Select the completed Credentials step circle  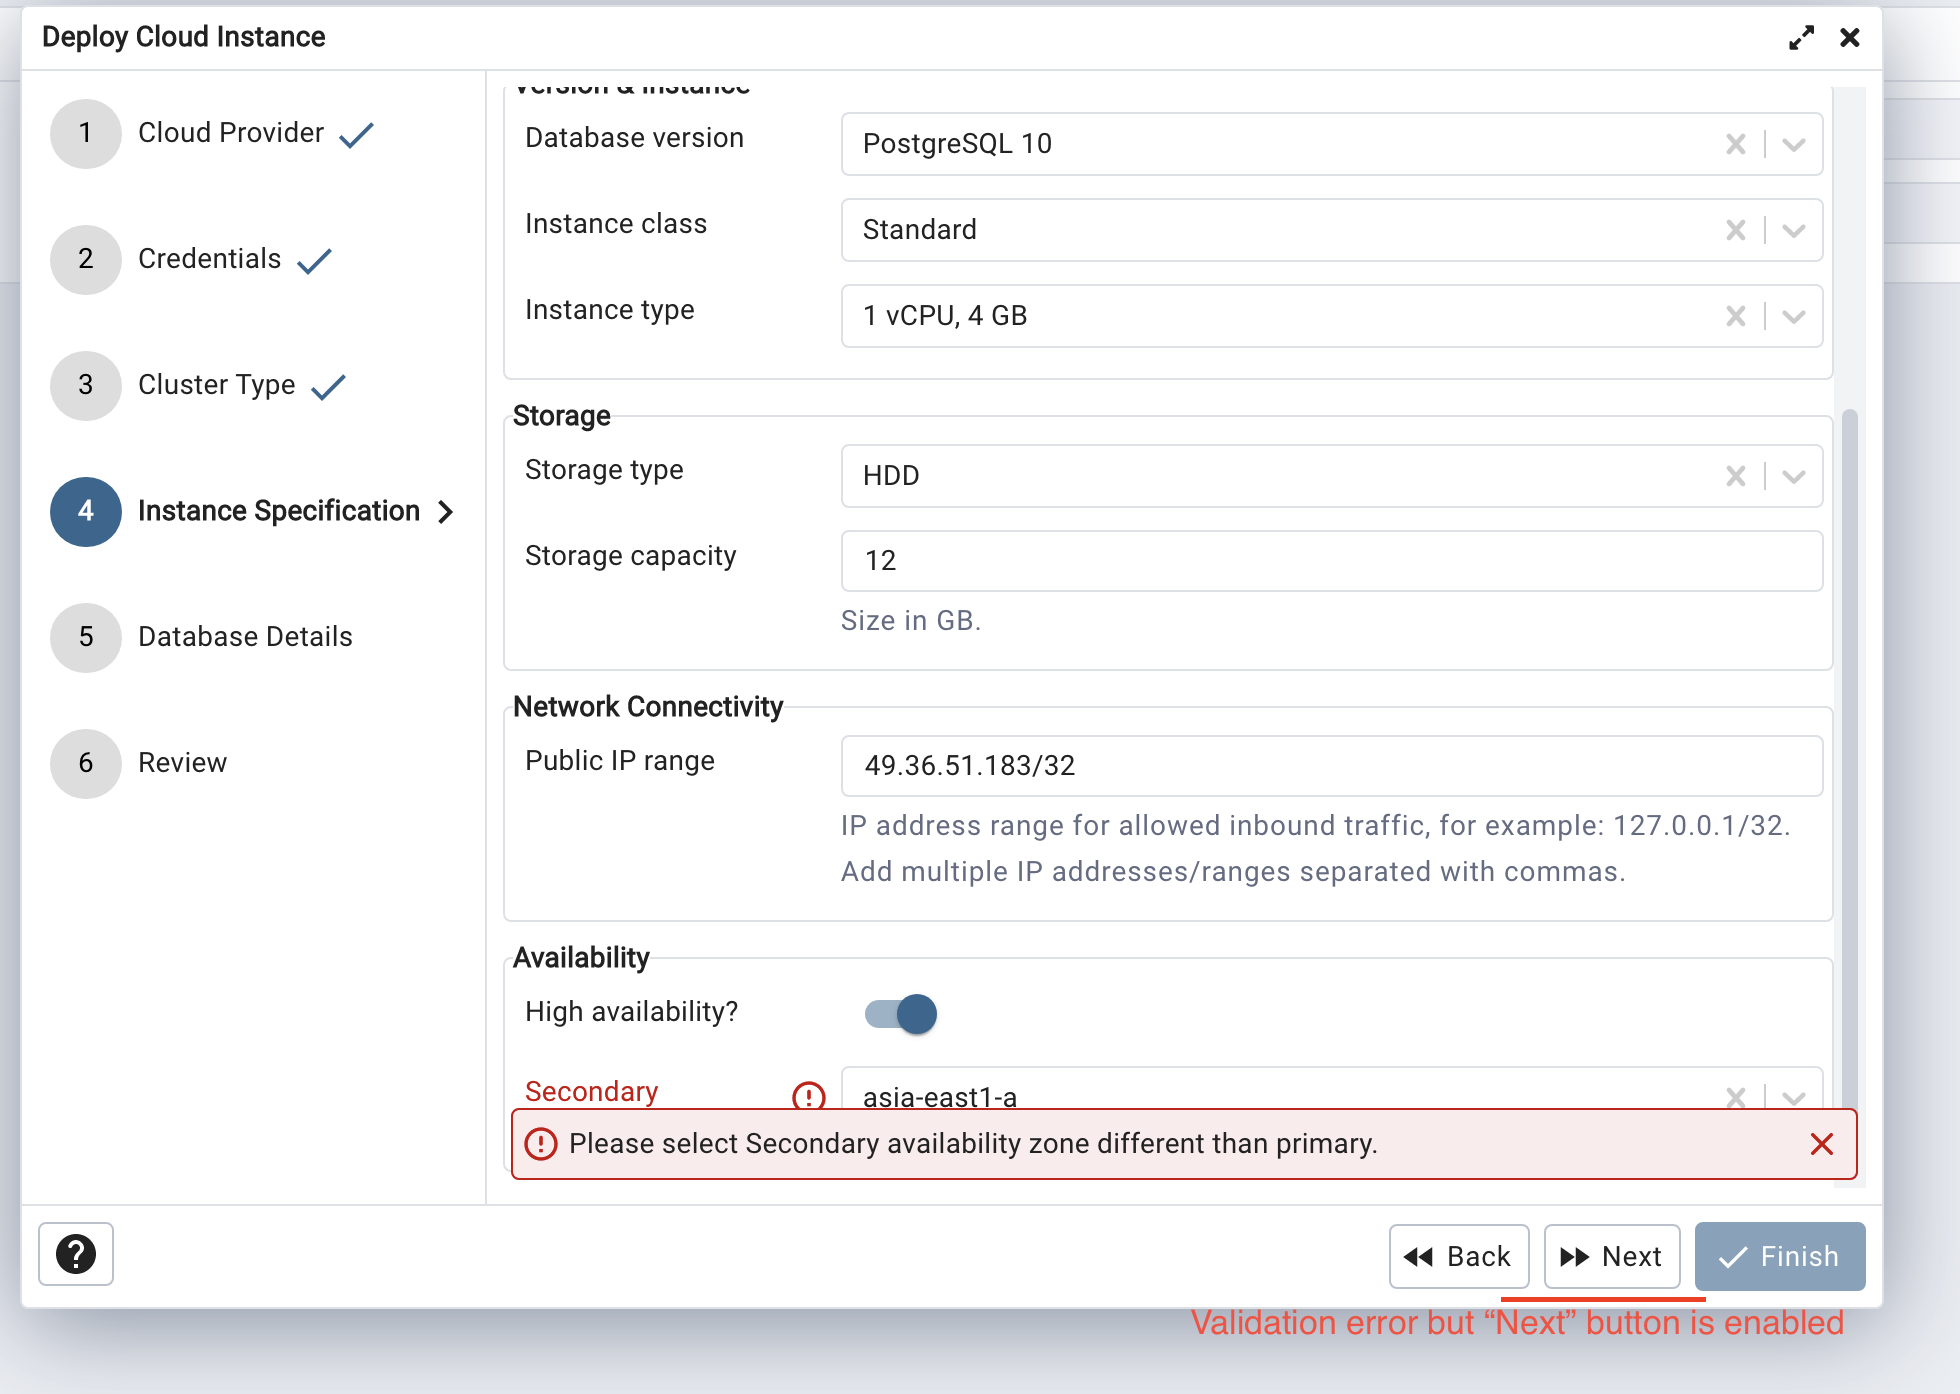[85, 259]
